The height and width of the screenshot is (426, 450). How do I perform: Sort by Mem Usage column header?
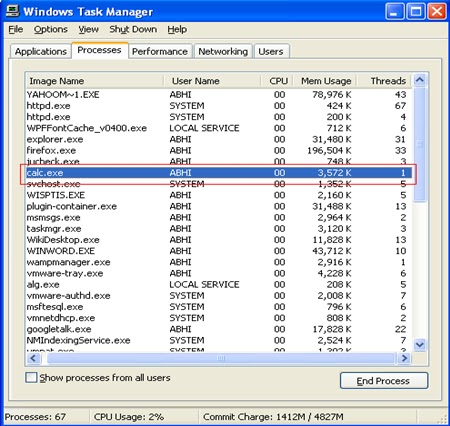325,81
